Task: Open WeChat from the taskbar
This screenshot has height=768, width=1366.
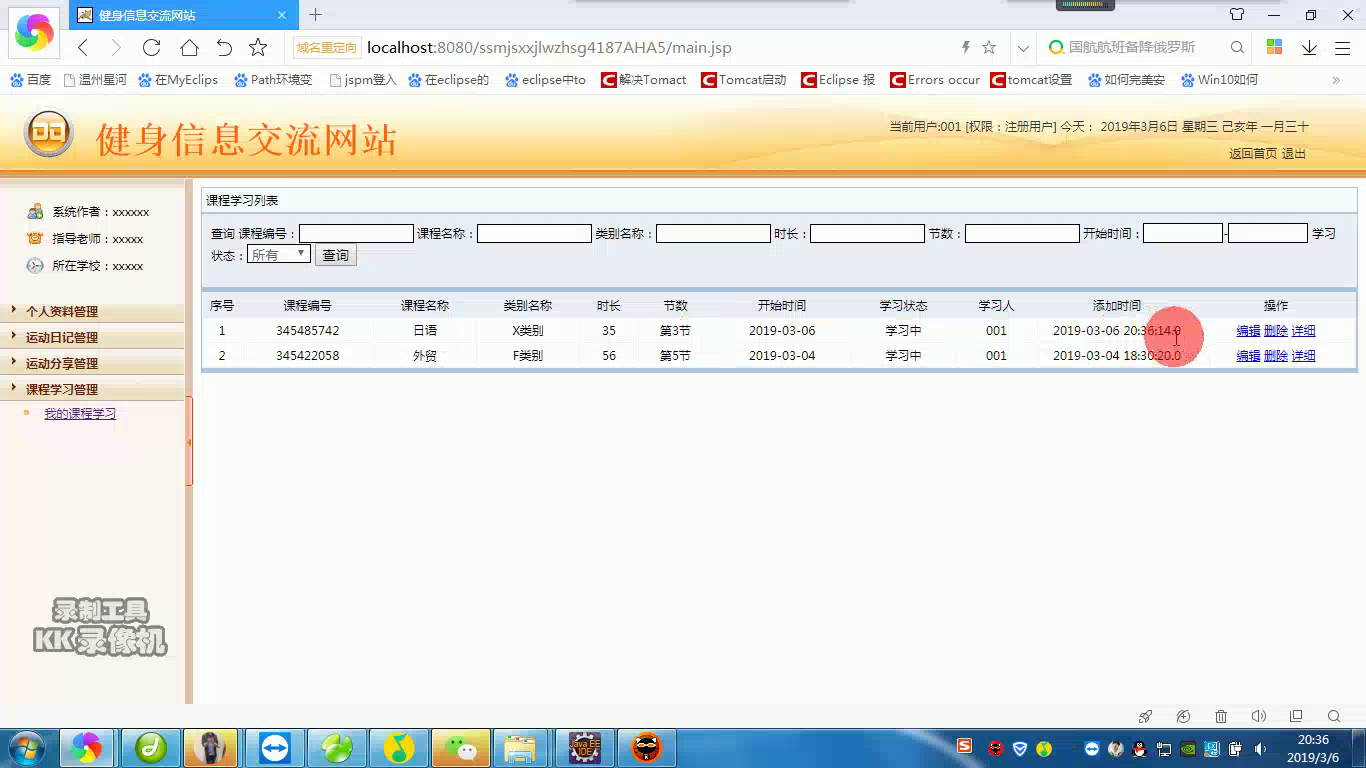Action: [x=460, y=748]
